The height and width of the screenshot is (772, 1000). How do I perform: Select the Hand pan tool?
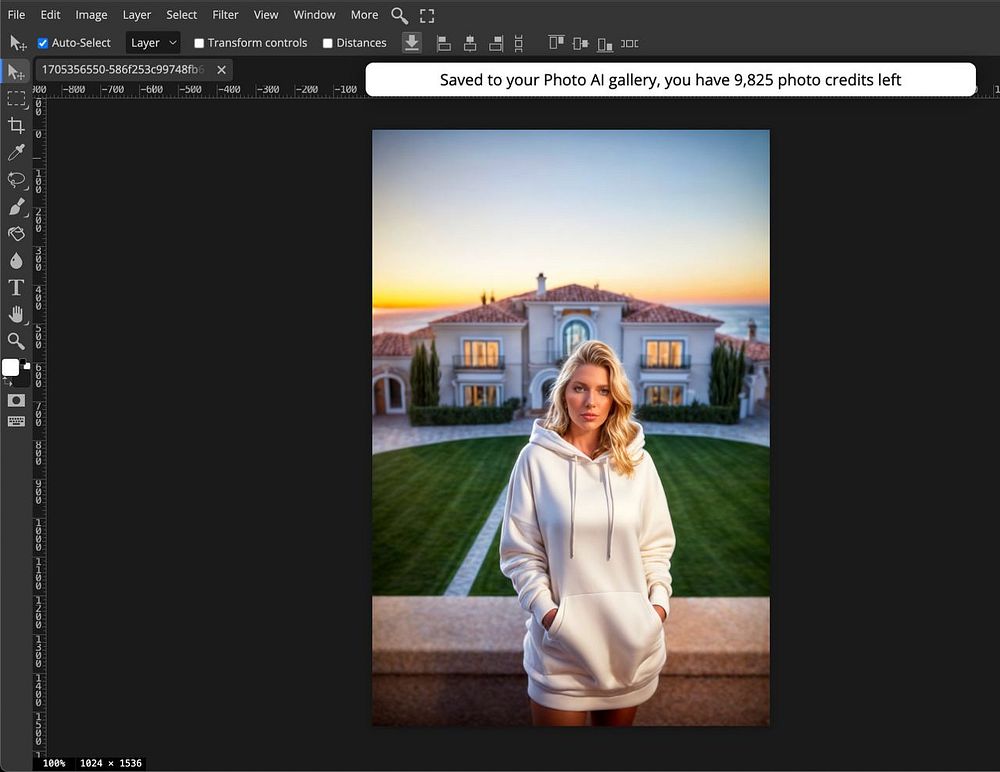(x=16, y=315)
